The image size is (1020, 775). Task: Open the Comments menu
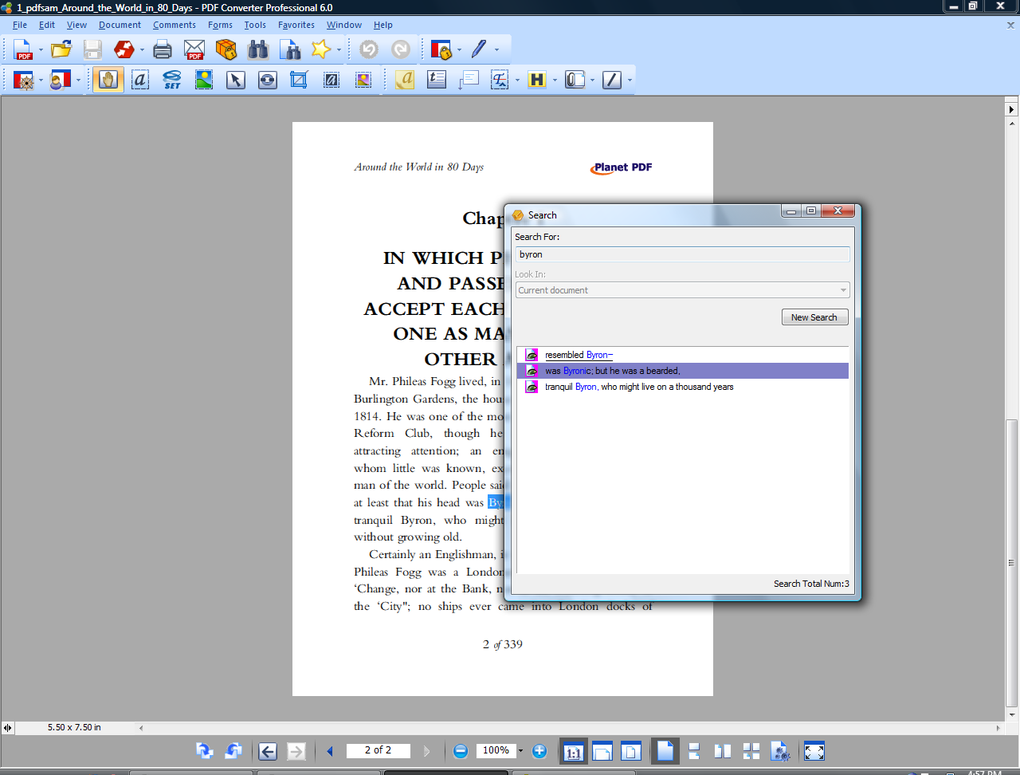click(x=174, y=25)
